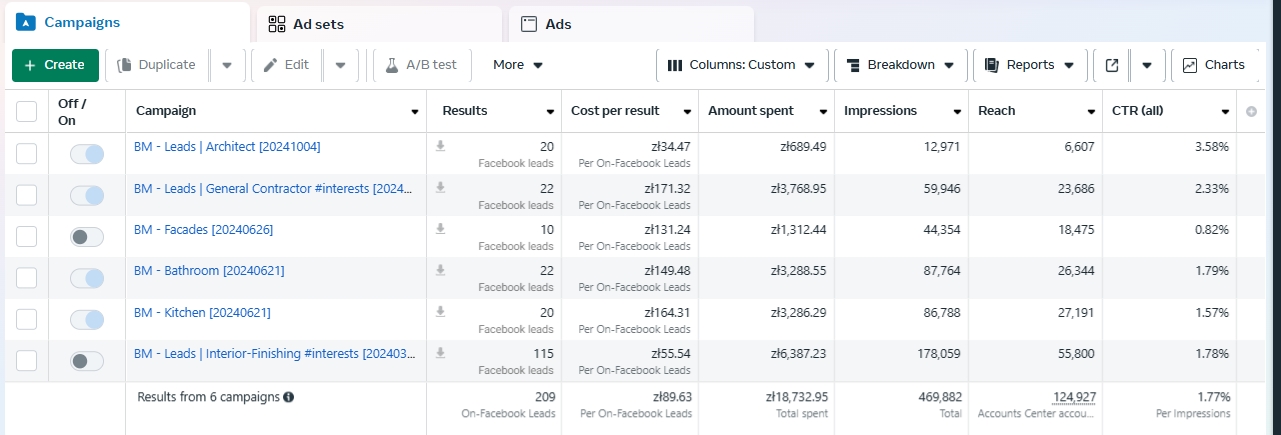The width and height of the screenshot is (1281, 435).
Task: Open the Breakdown dropdown
Action: 901,65
